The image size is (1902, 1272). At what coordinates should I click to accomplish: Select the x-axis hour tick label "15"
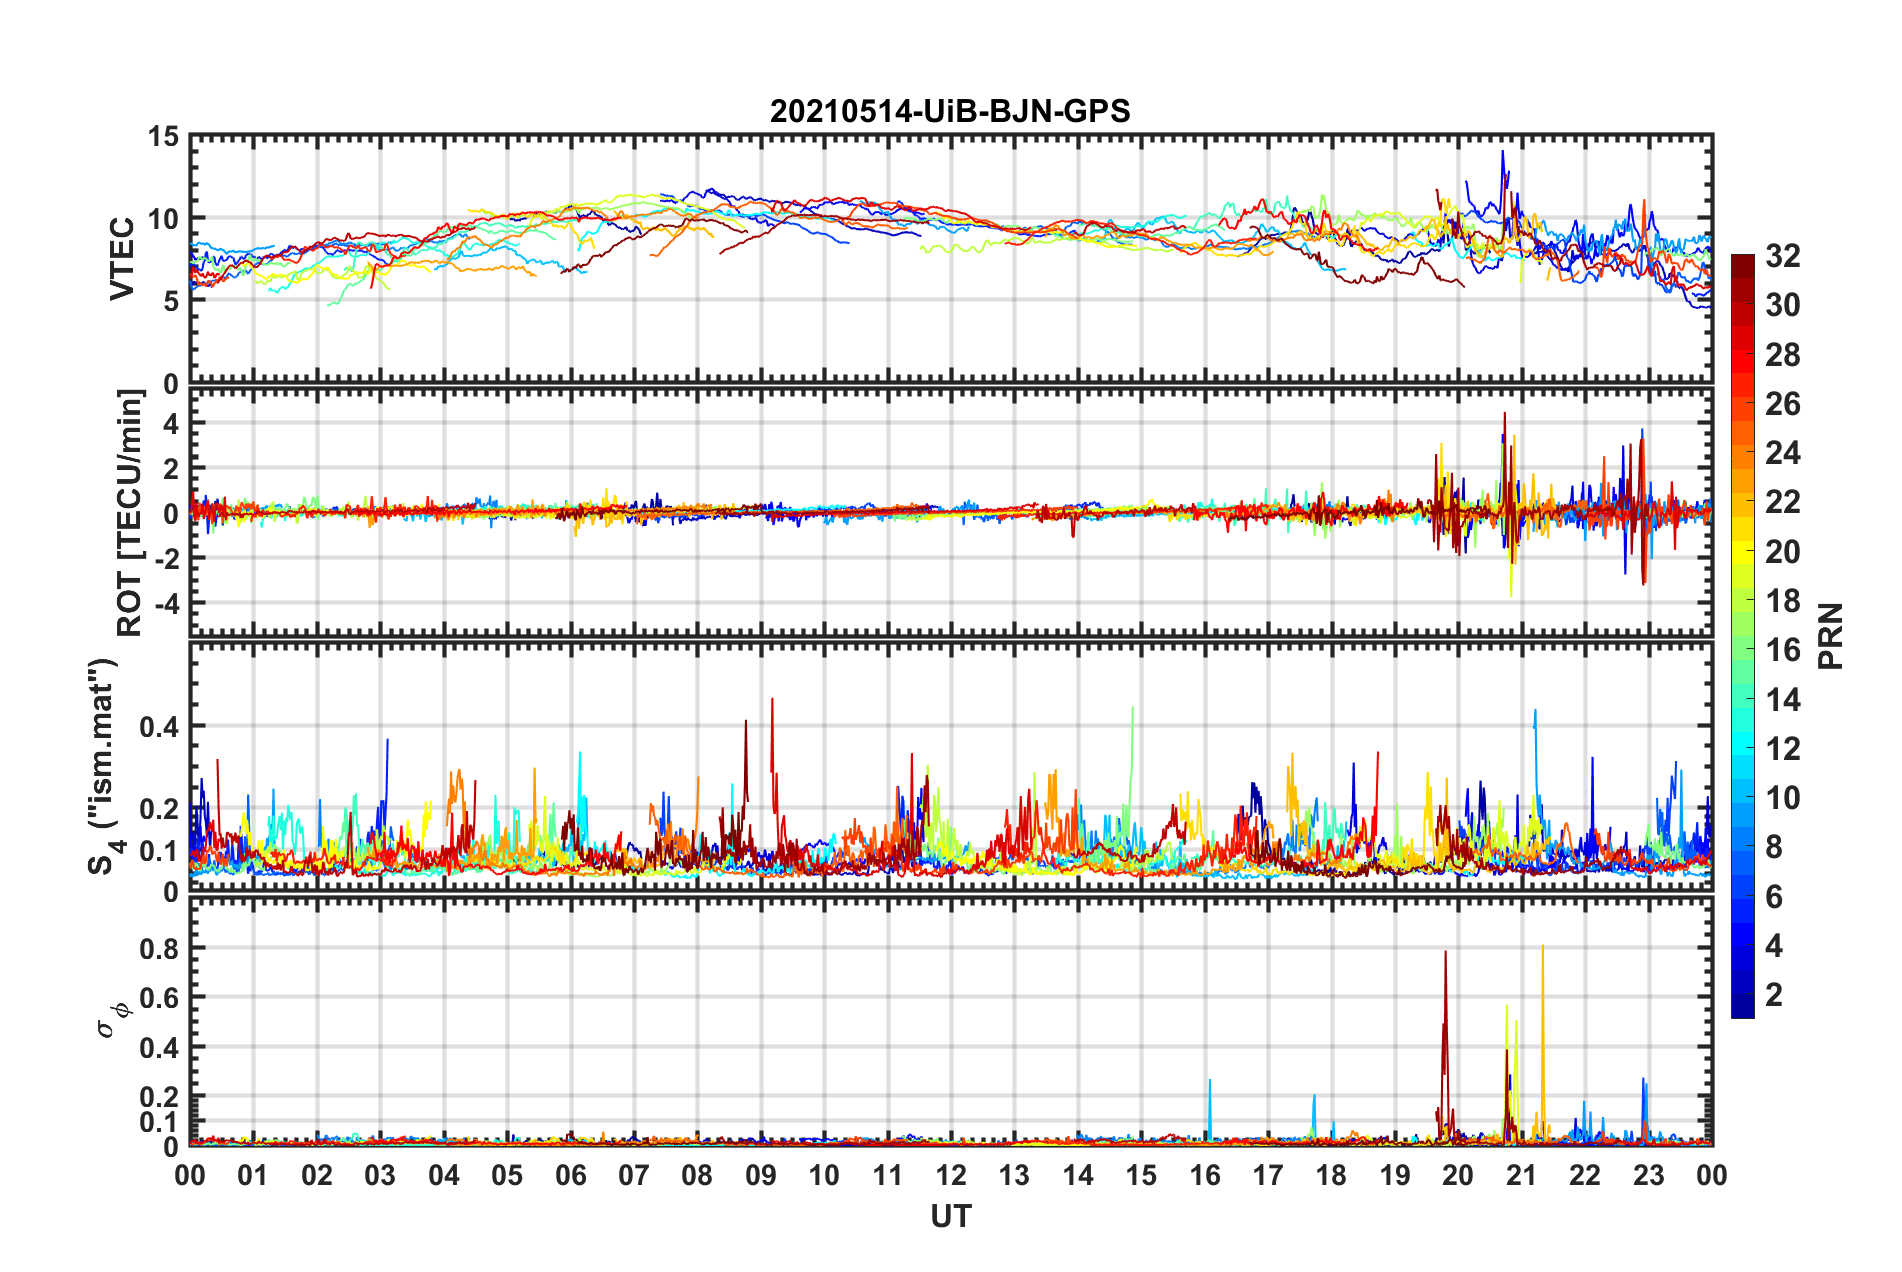1141,1174
